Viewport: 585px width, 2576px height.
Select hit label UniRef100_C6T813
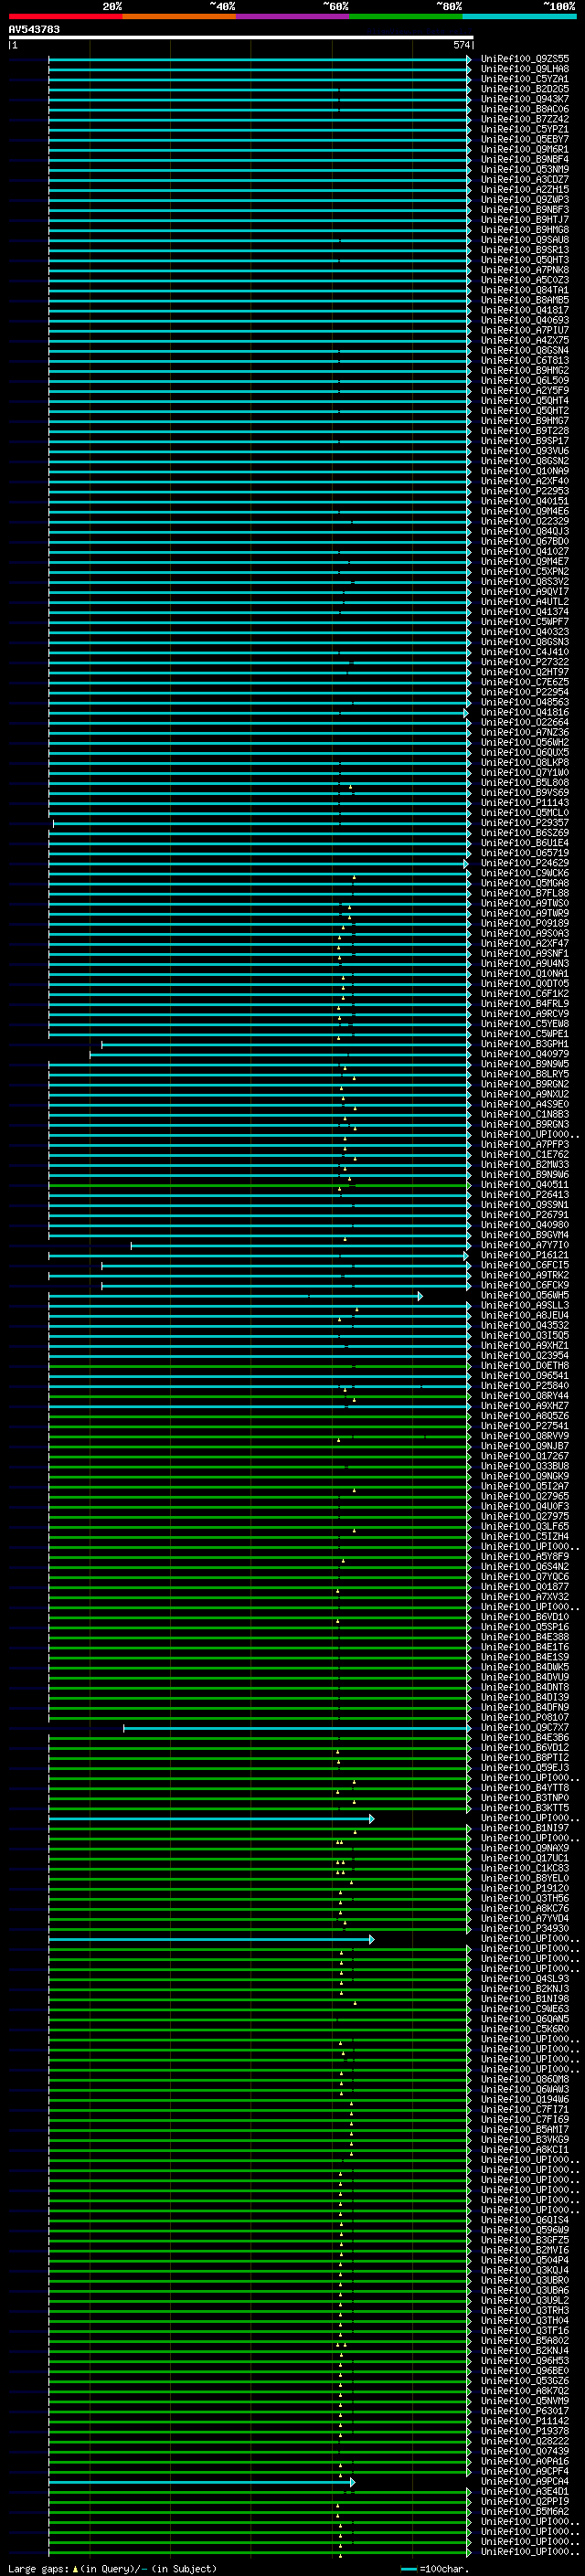point(525,361)
